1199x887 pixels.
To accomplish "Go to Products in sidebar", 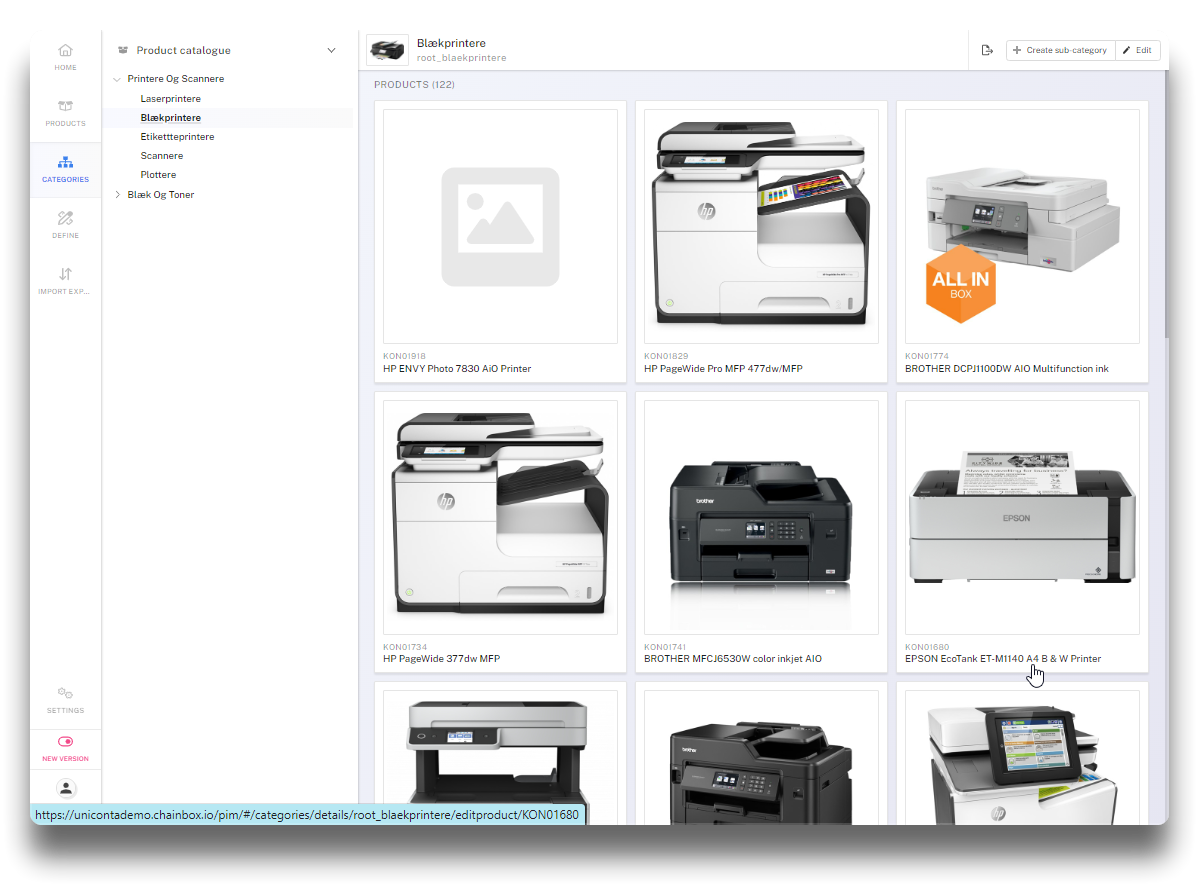I will coord(66,113).
